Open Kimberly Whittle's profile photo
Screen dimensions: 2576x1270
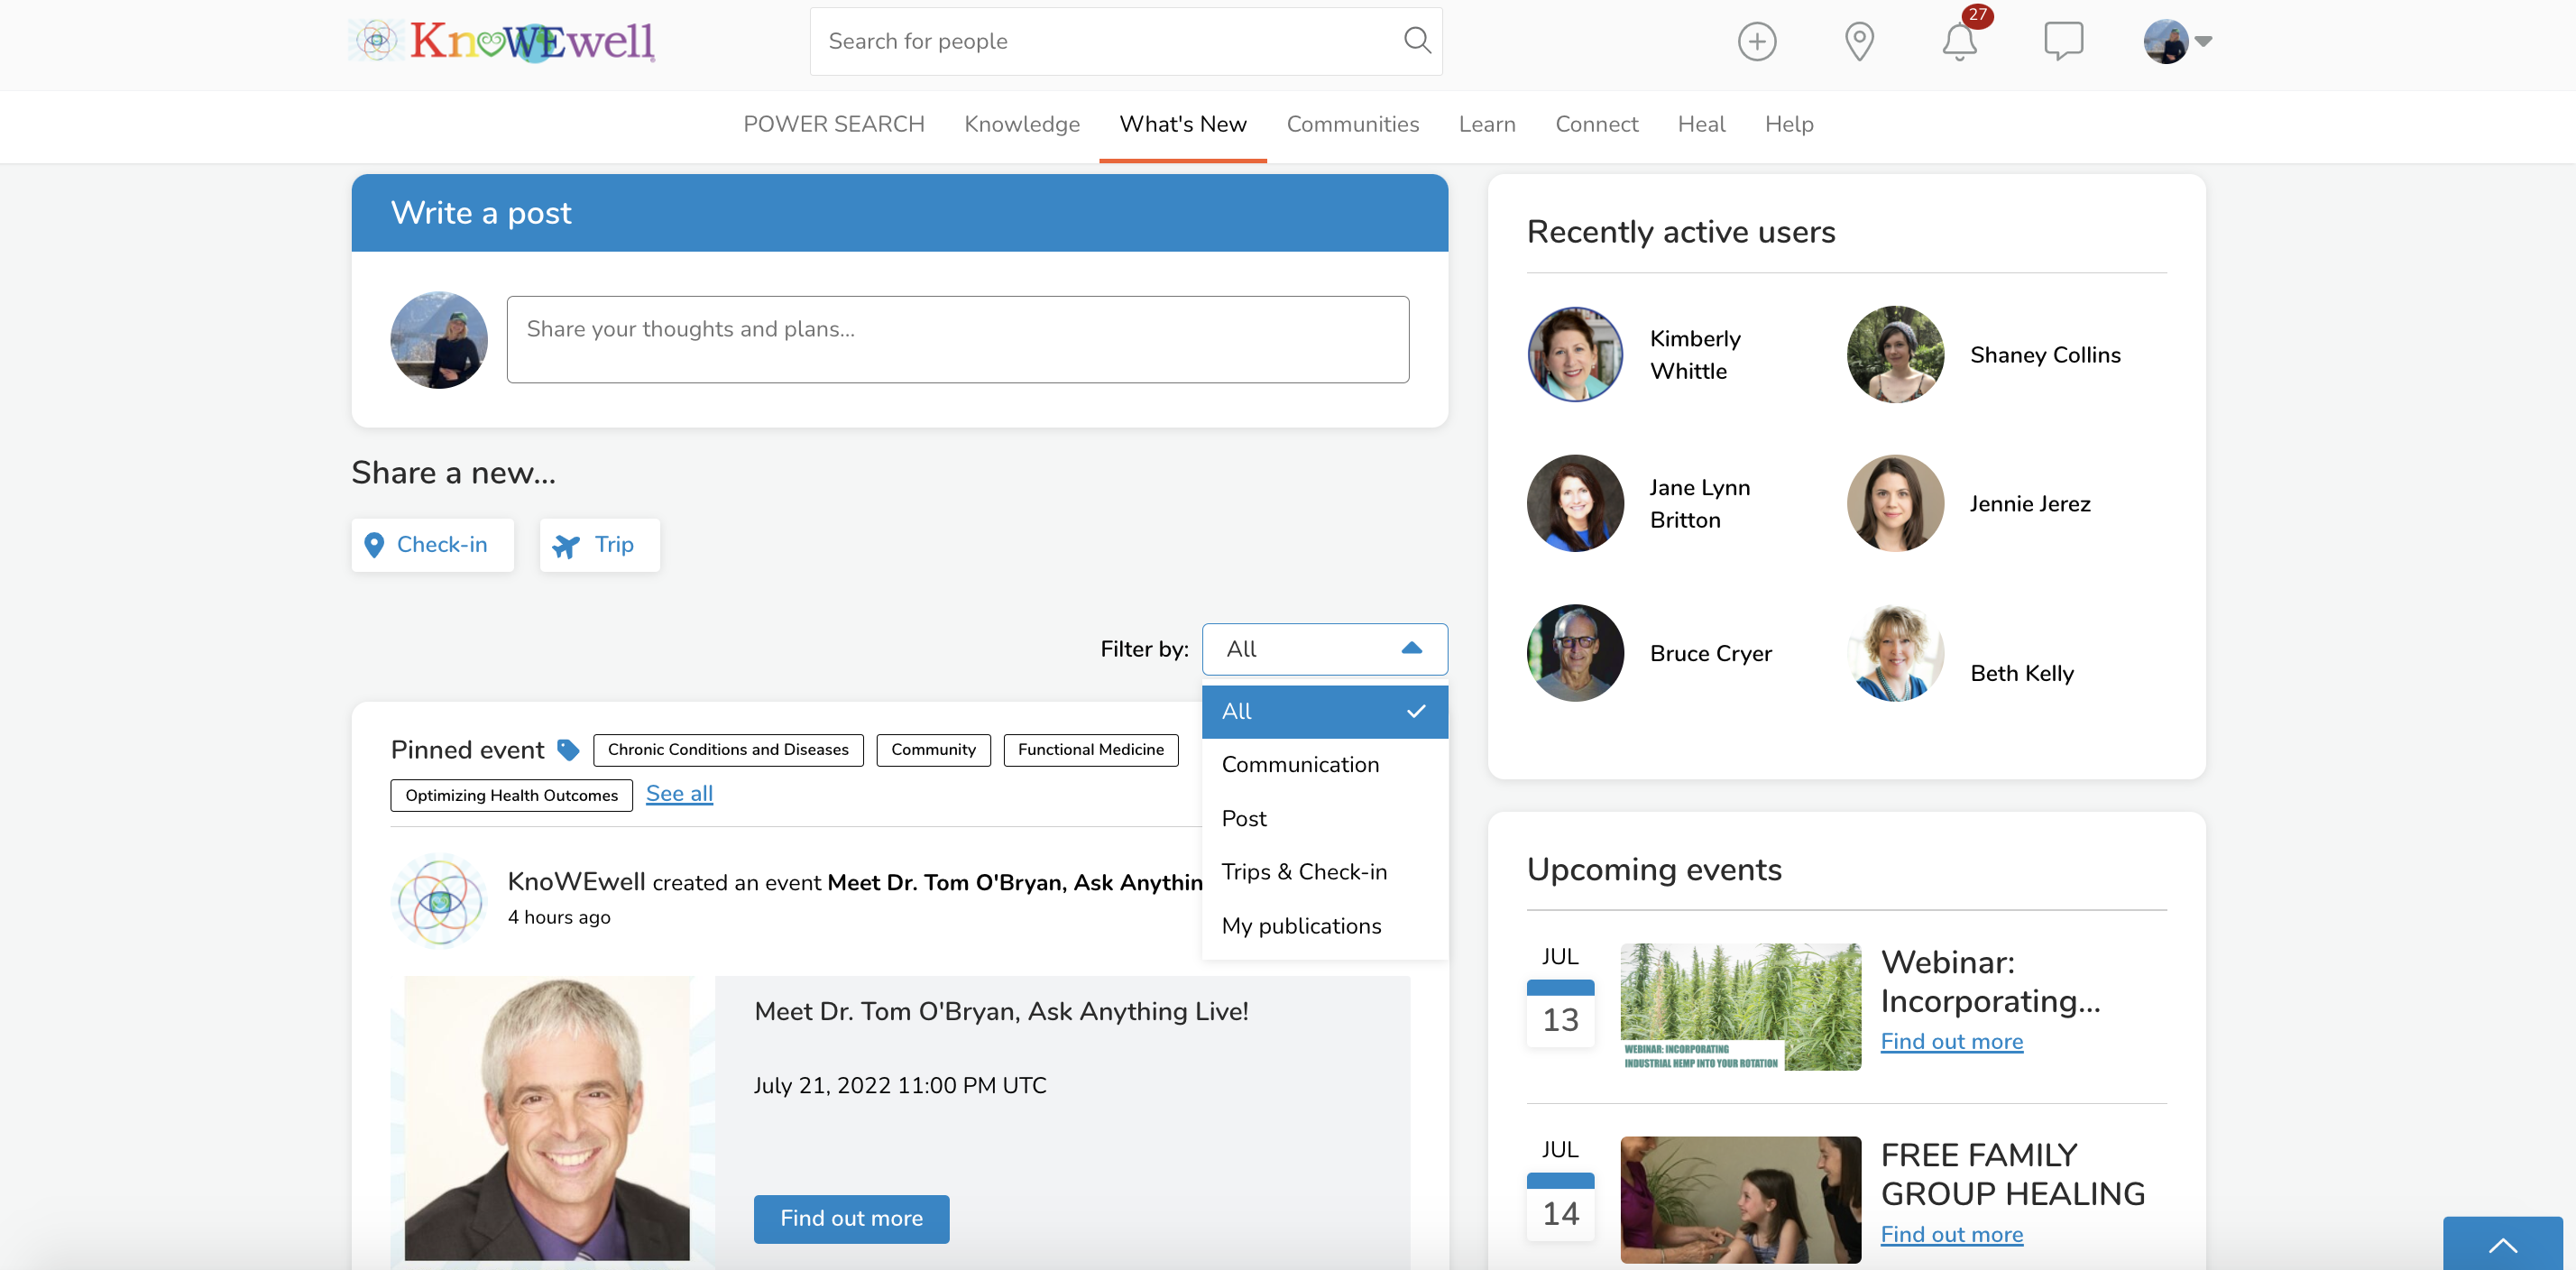click(x=1575, y=354)
